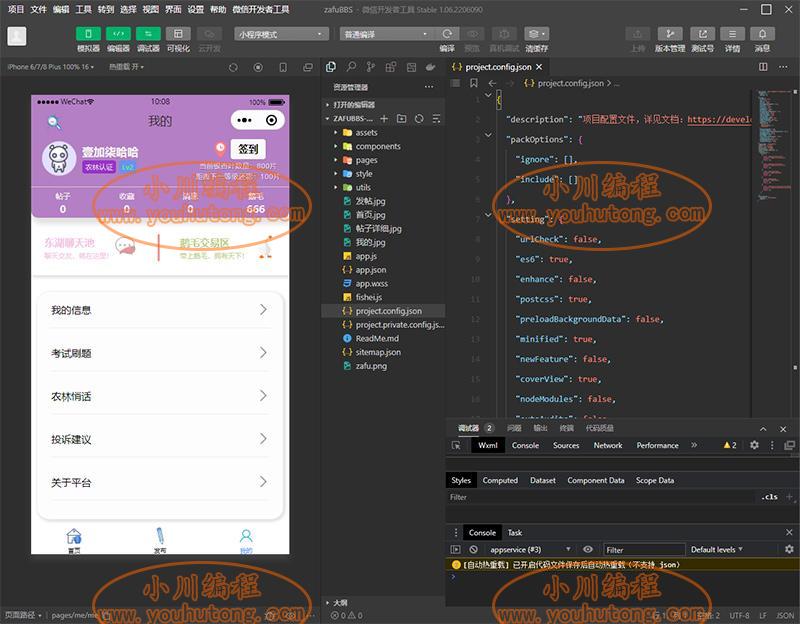Image resolution: width=800 pixels, height=624 pixels.
Task: Click the sign-in button in simulator
Action: click(x=248, y=149)
